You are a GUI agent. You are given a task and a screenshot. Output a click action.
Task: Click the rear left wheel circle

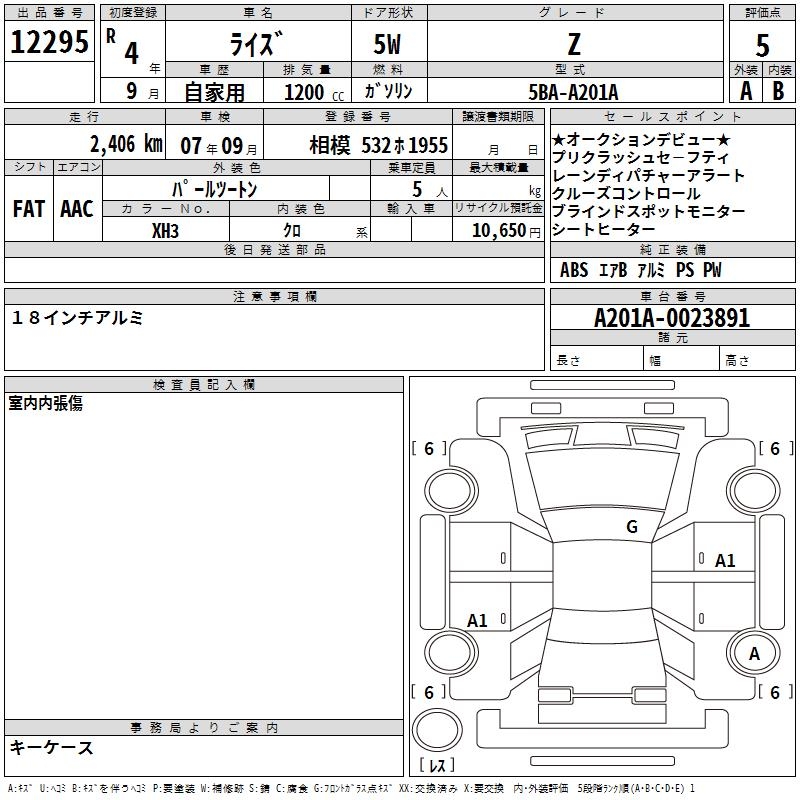pyautogui.click(x=451, y=653)
